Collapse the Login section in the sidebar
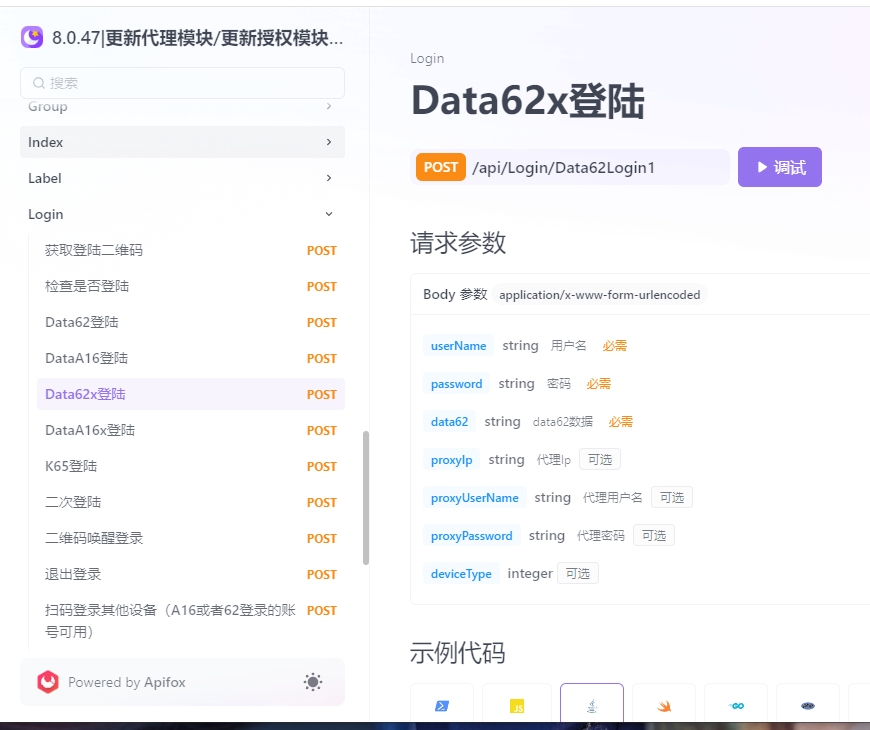Image resolution: width=870 pixels, height=730 pixels. tap(182, 213)
